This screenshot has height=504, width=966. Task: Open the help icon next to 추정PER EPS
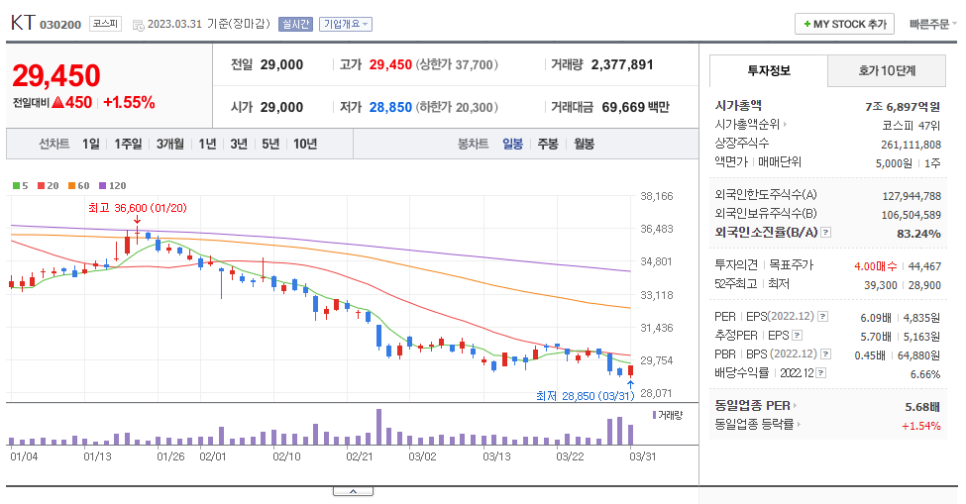[x=797, y=336]
